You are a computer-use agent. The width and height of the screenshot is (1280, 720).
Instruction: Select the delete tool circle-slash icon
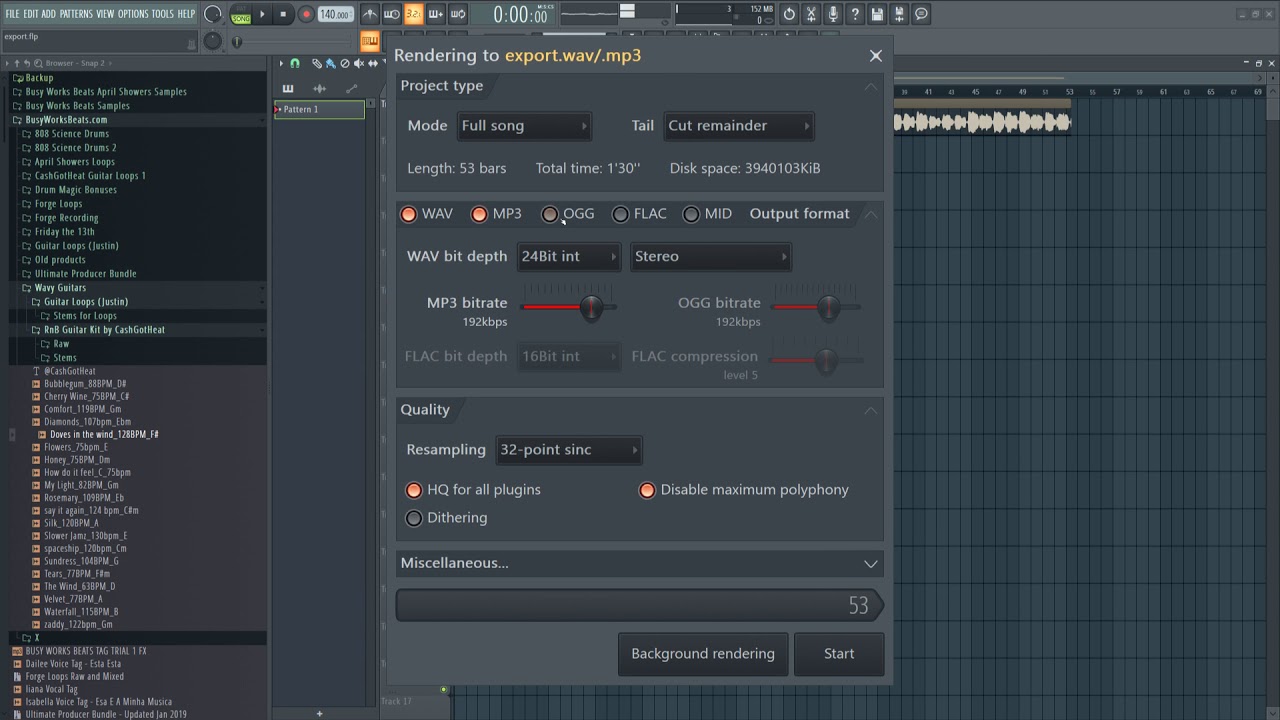[345, 63]
